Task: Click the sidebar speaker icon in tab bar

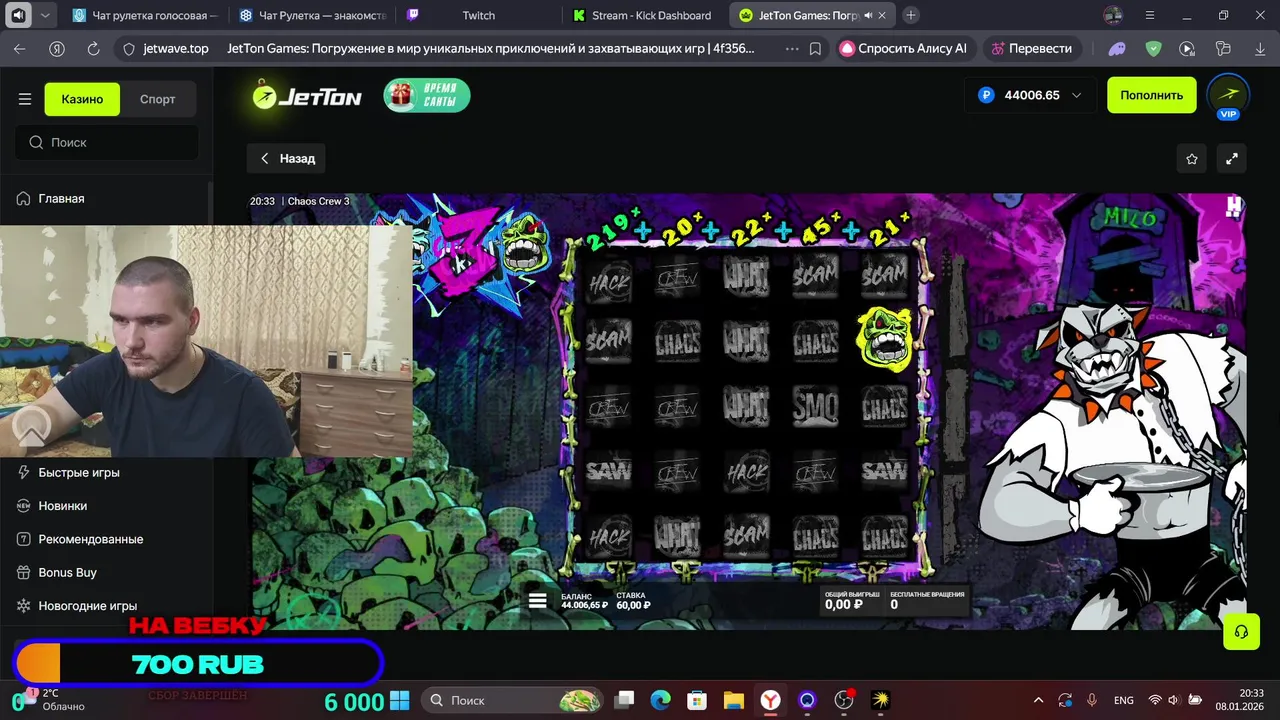Action: [18, 15]
